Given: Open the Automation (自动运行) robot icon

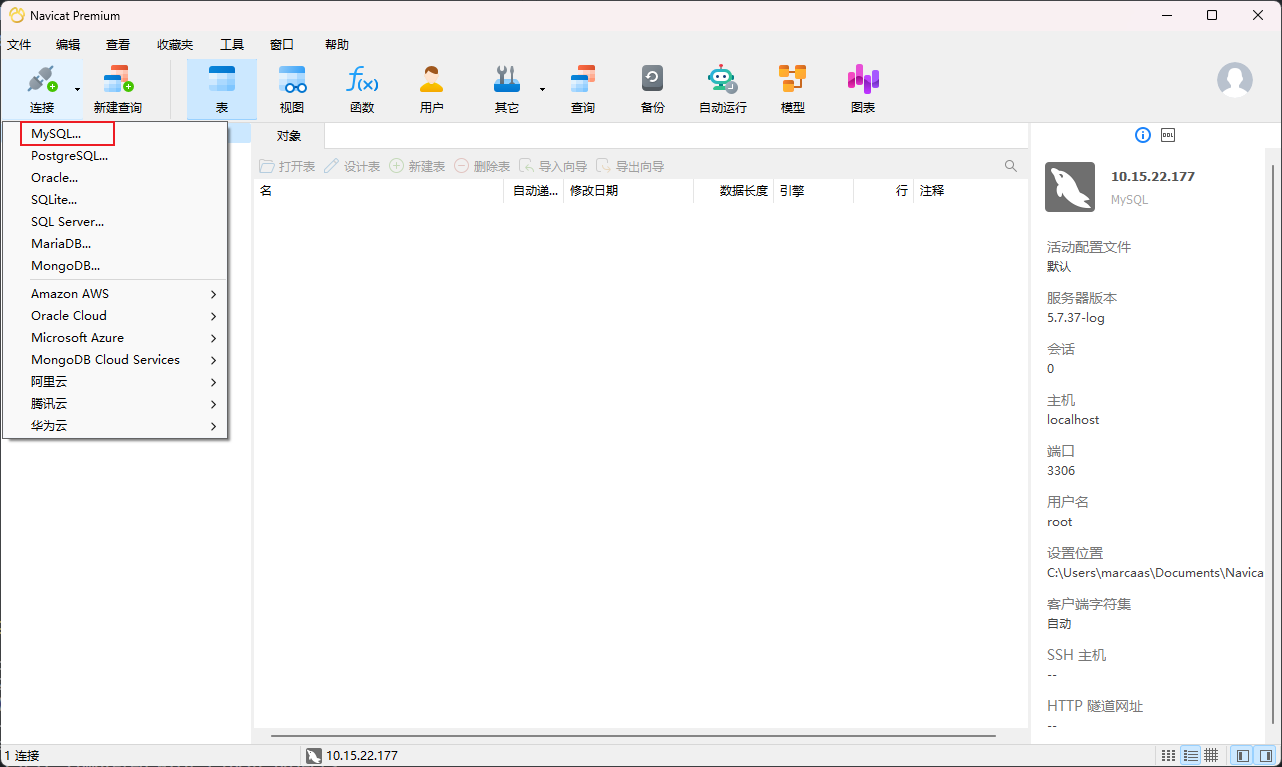Looking at the screenshot, I should [722, 80].
